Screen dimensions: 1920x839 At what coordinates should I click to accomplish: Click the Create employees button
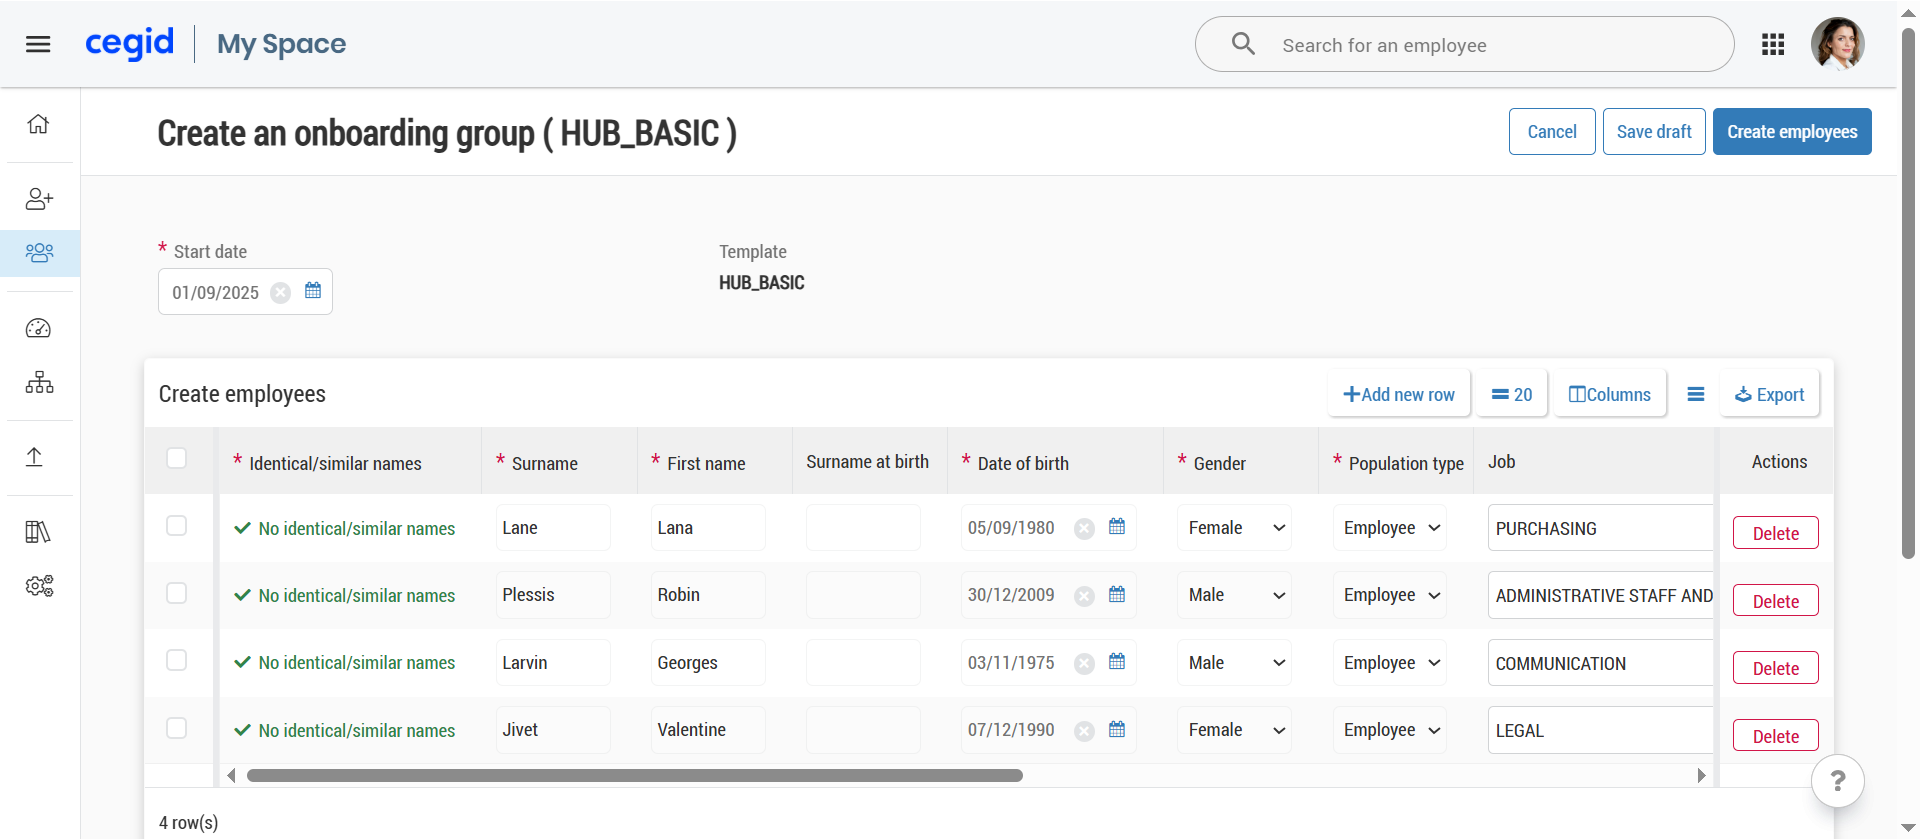(1791, 132)
